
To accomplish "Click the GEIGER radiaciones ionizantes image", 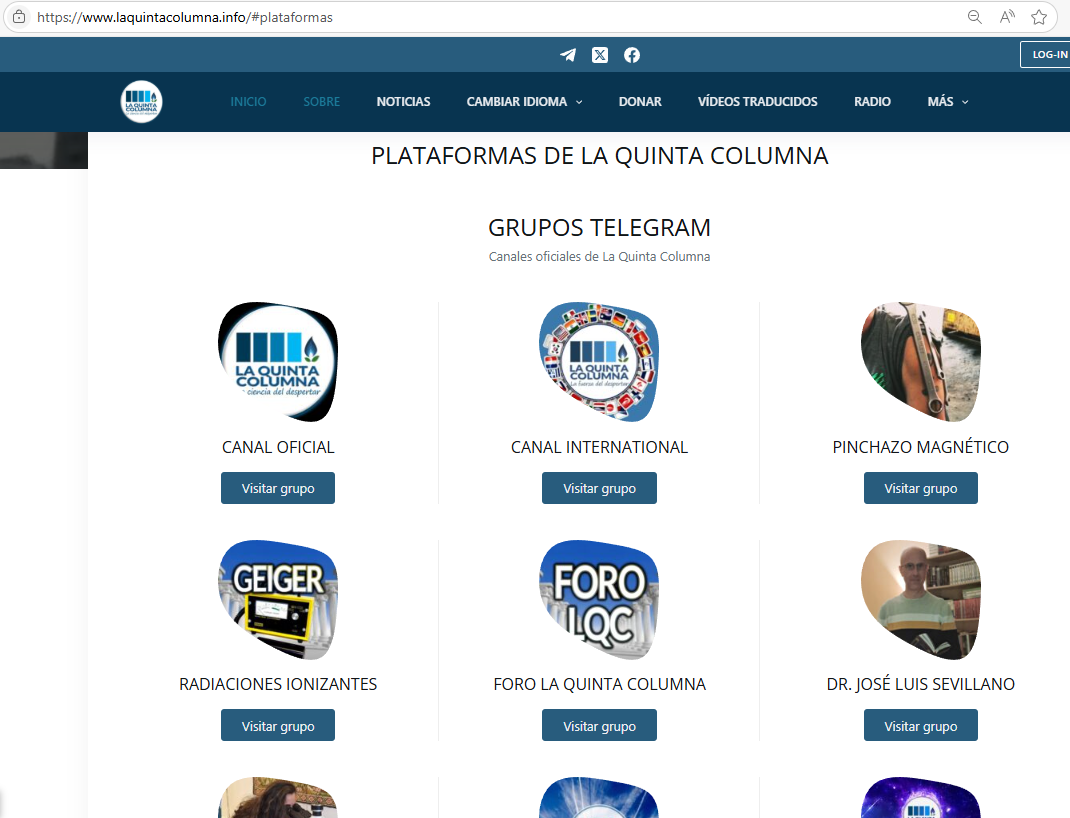I will click(x=277, y=599).
